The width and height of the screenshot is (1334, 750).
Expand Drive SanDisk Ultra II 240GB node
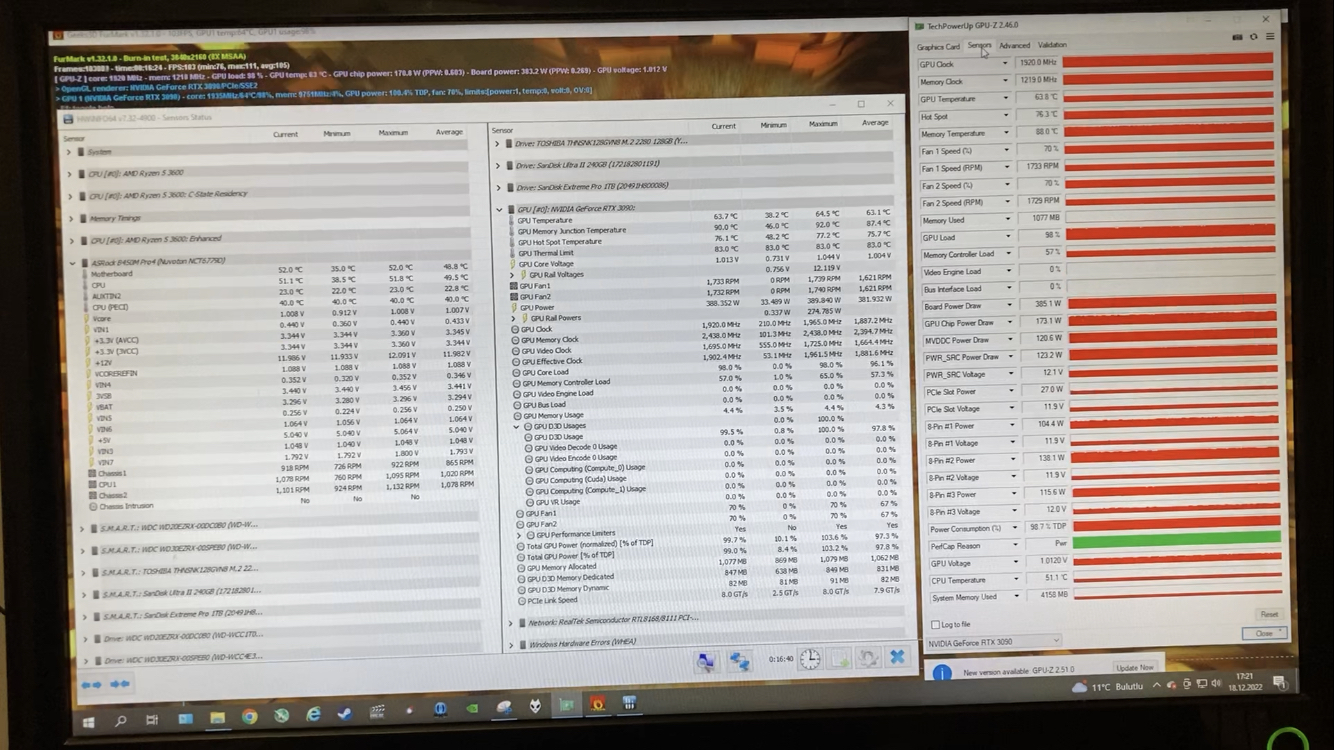pyautogui.click(x=497, y=166)
